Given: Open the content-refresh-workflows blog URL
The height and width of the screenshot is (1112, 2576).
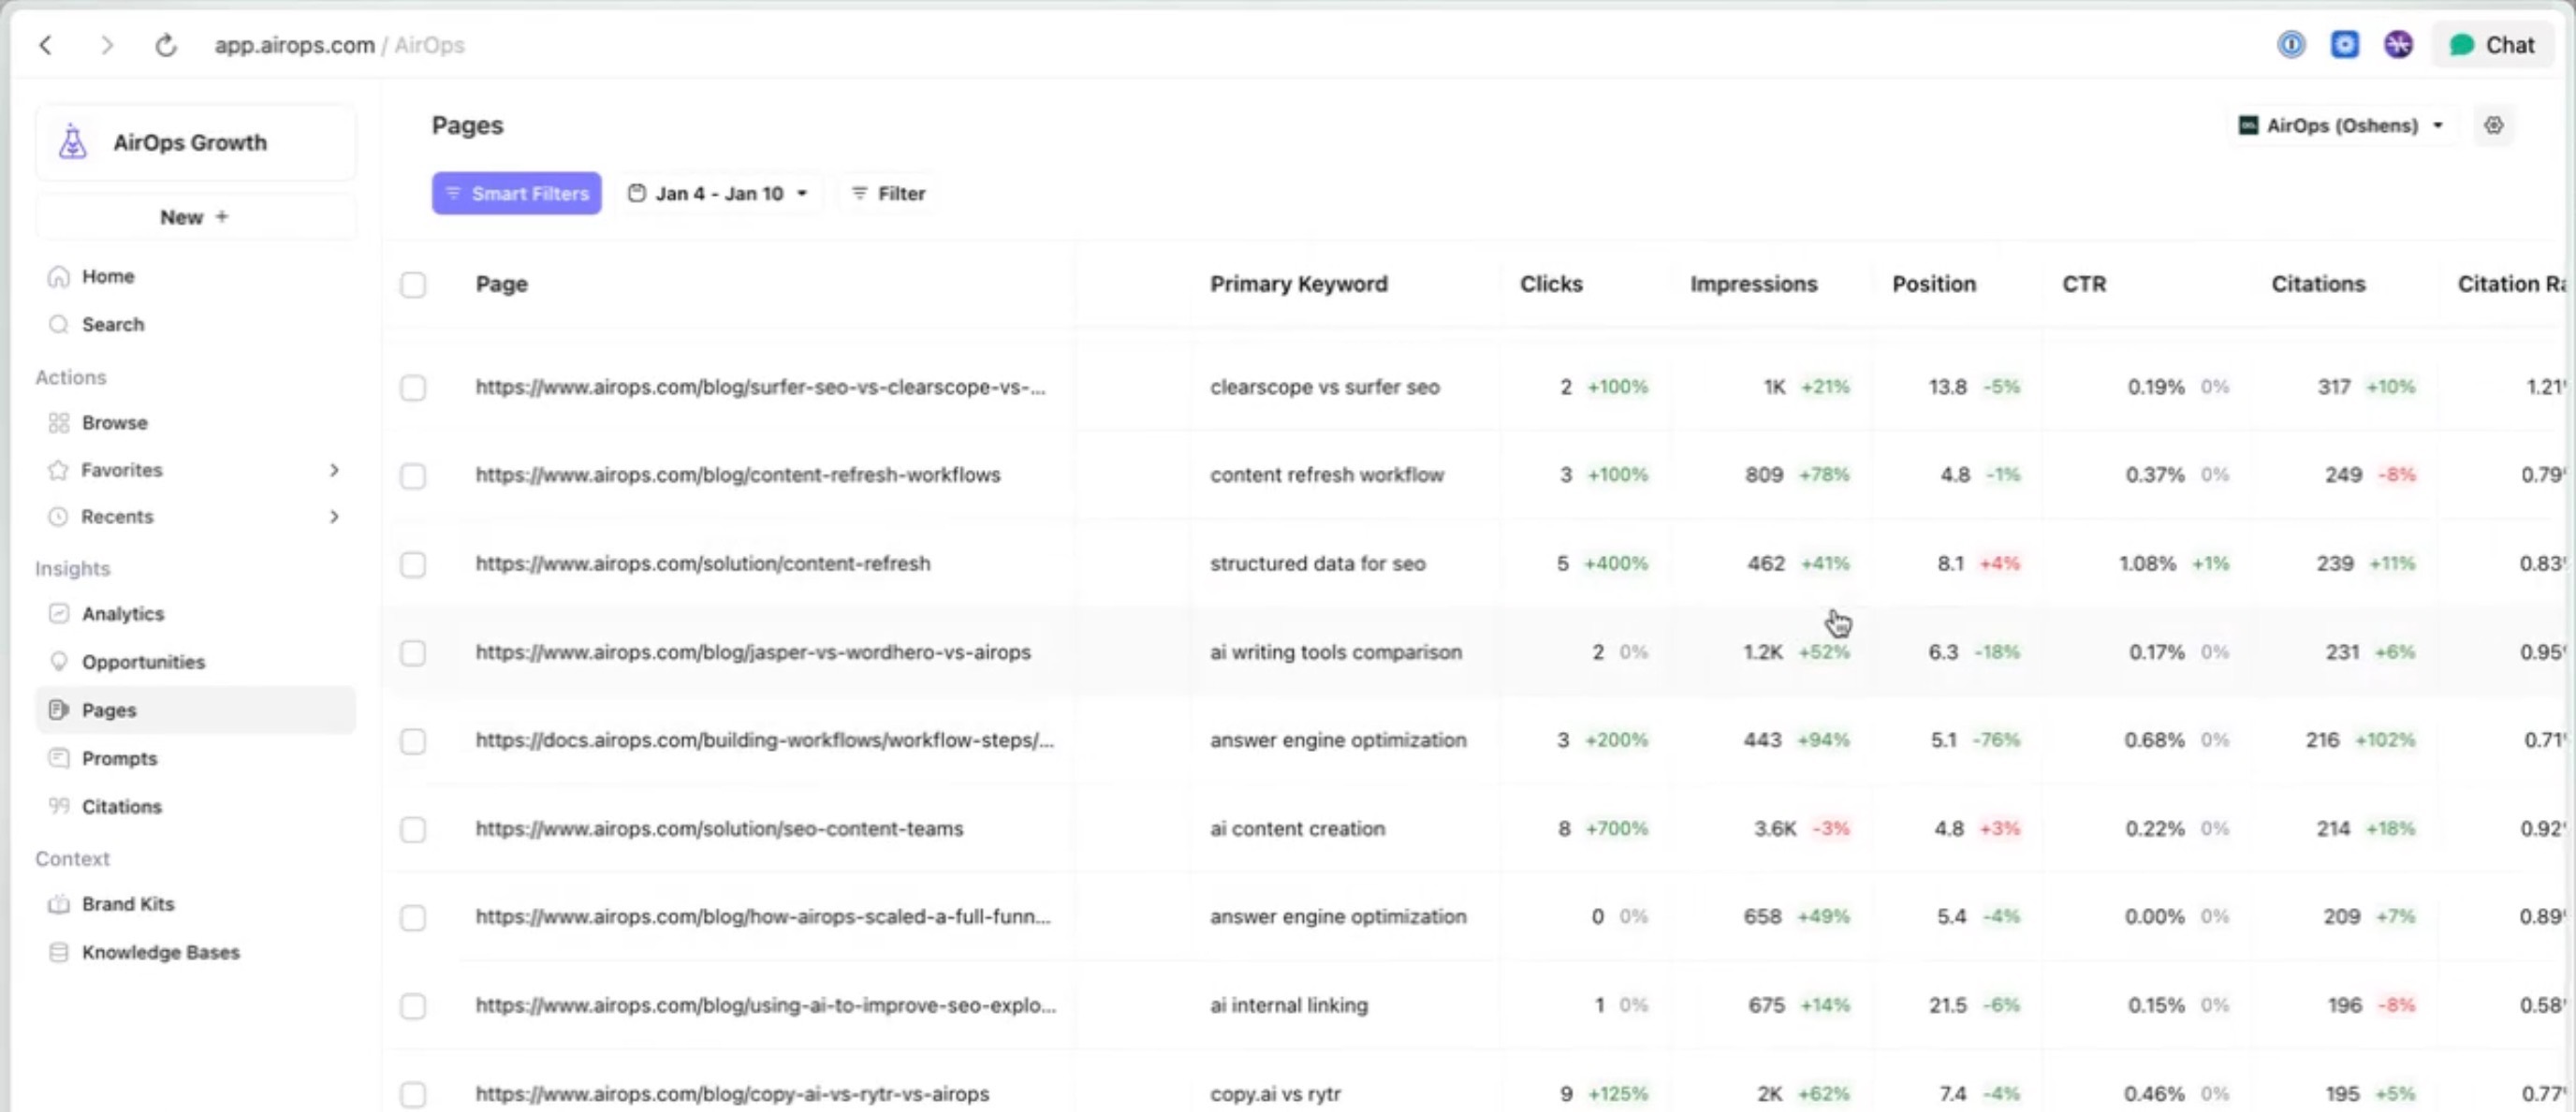Looking at the screenshot, I should 738,474.
